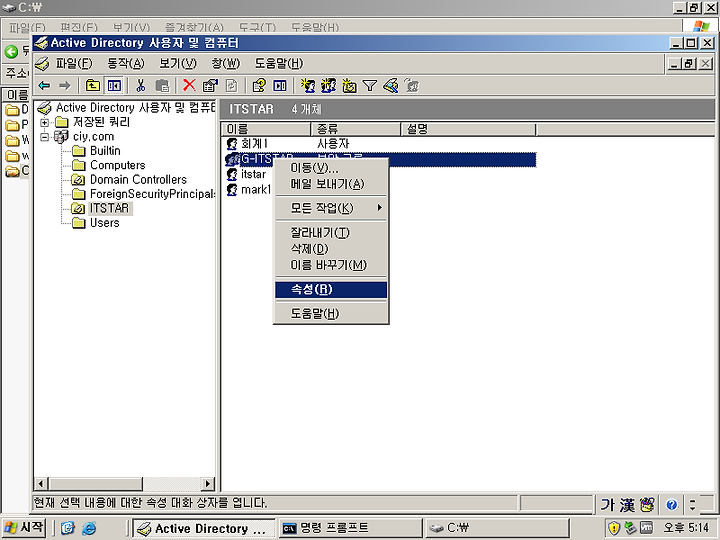The height and width of the screenshot is (540, 720).
Task: Choose 메일 보내기(A) from context menu
Action: click(x=331, y=184)
